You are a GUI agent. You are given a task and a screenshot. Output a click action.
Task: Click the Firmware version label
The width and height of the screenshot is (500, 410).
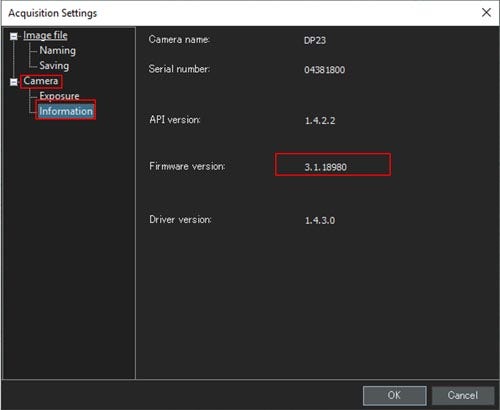[x=187, y=166]
